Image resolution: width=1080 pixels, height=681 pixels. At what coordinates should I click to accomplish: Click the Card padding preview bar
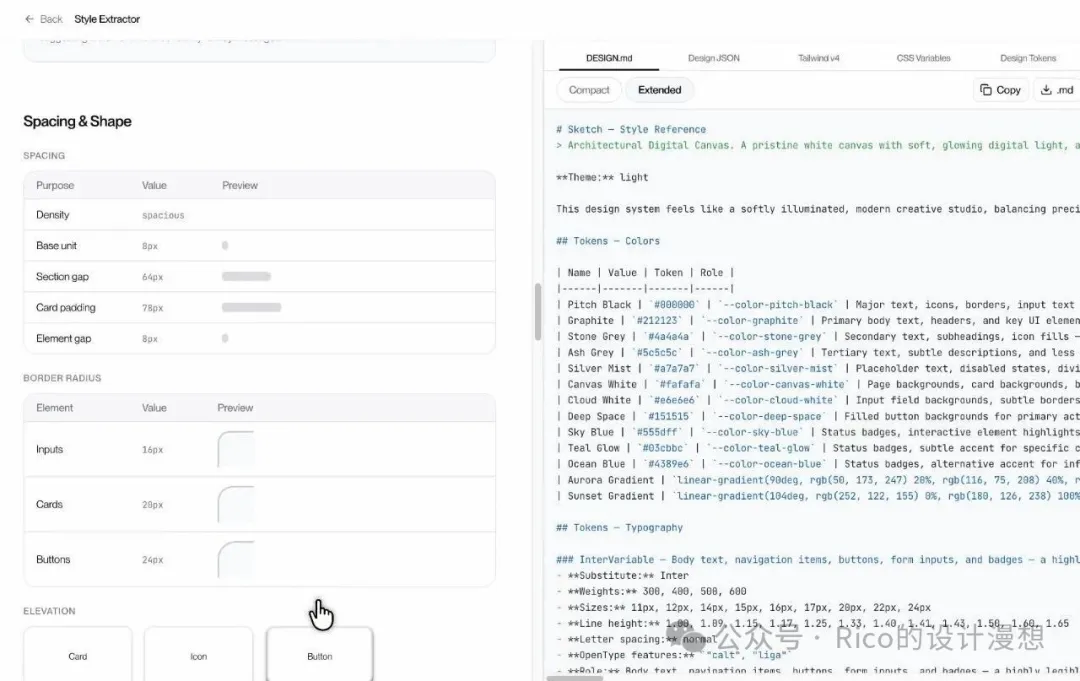click(x=251, y=308)
